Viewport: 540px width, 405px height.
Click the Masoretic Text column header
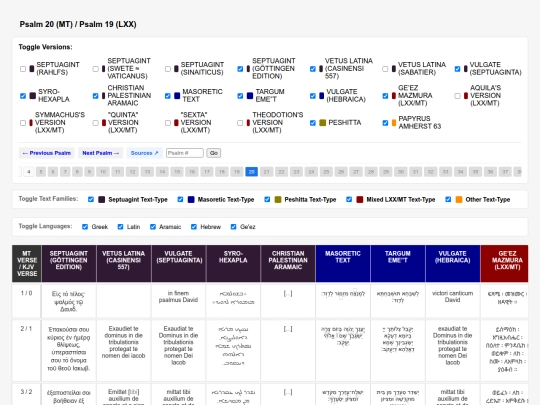pyautogui.click(x=343, y=264)
